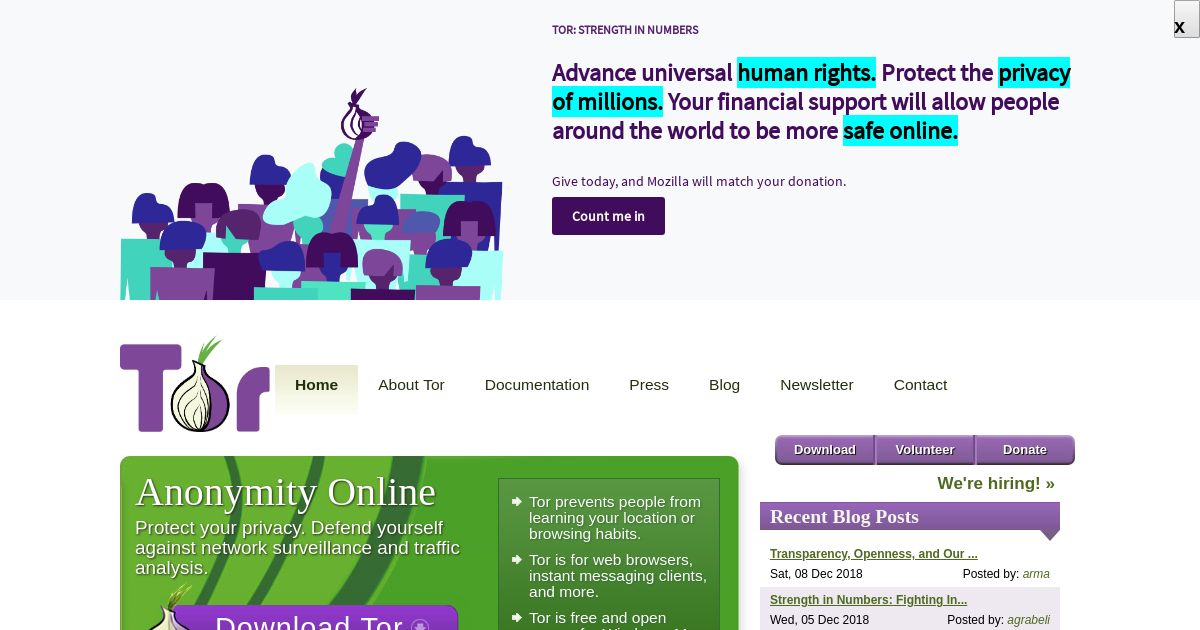Click 'Tor is for web browsers' bullet arrow
Screen dimensions: 1200x630
point(516,560)
